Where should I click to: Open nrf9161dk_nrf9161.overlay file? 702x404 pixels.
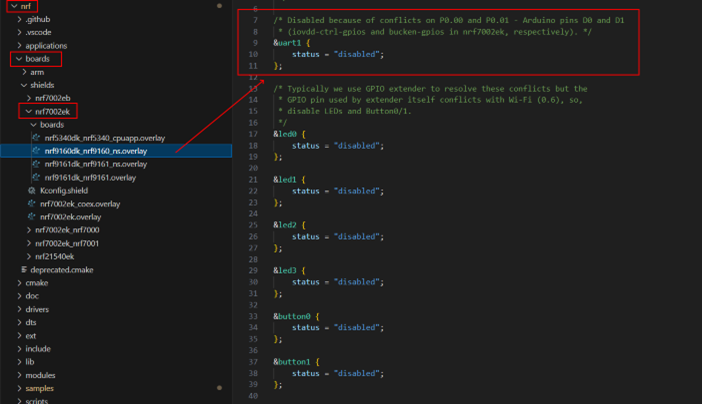(x=90, y=177)
